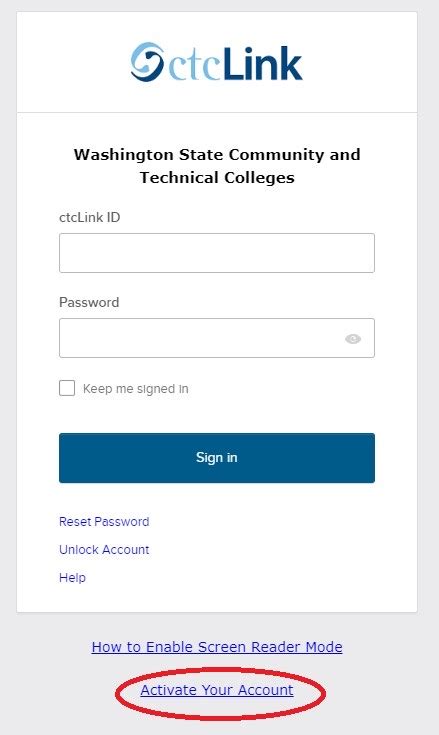Focus the ctcLink ID input field
The height and width of the screenshot is (735, 439).
click(217, 253)
